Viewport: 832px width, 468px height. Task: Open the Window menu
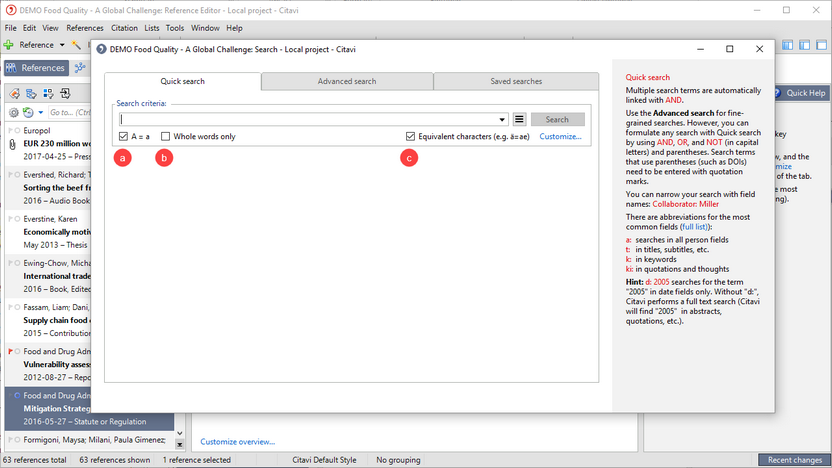click(205, 28)
